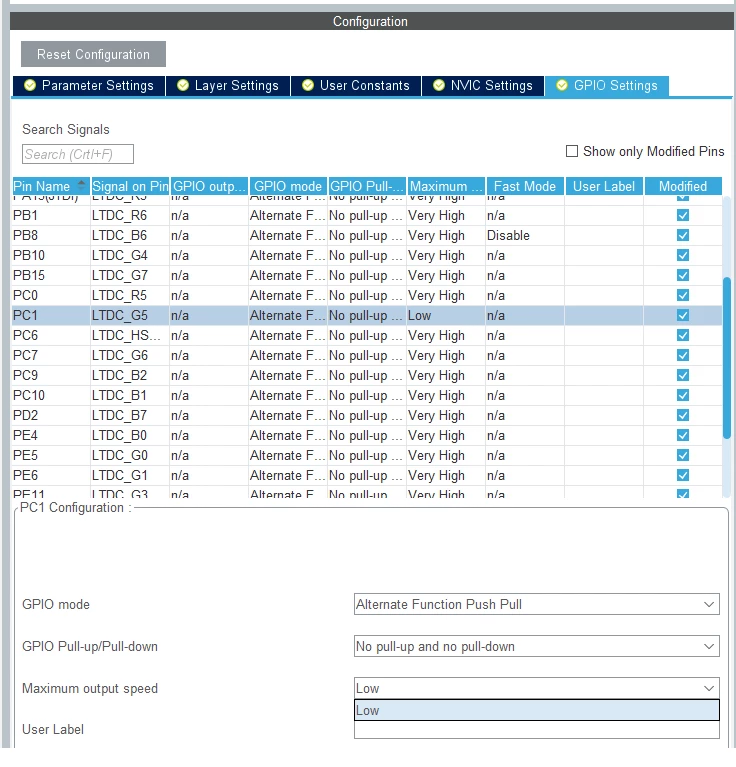Click the LTDC_G7 signal cell

pyautogui.click(x=130, y=275)
